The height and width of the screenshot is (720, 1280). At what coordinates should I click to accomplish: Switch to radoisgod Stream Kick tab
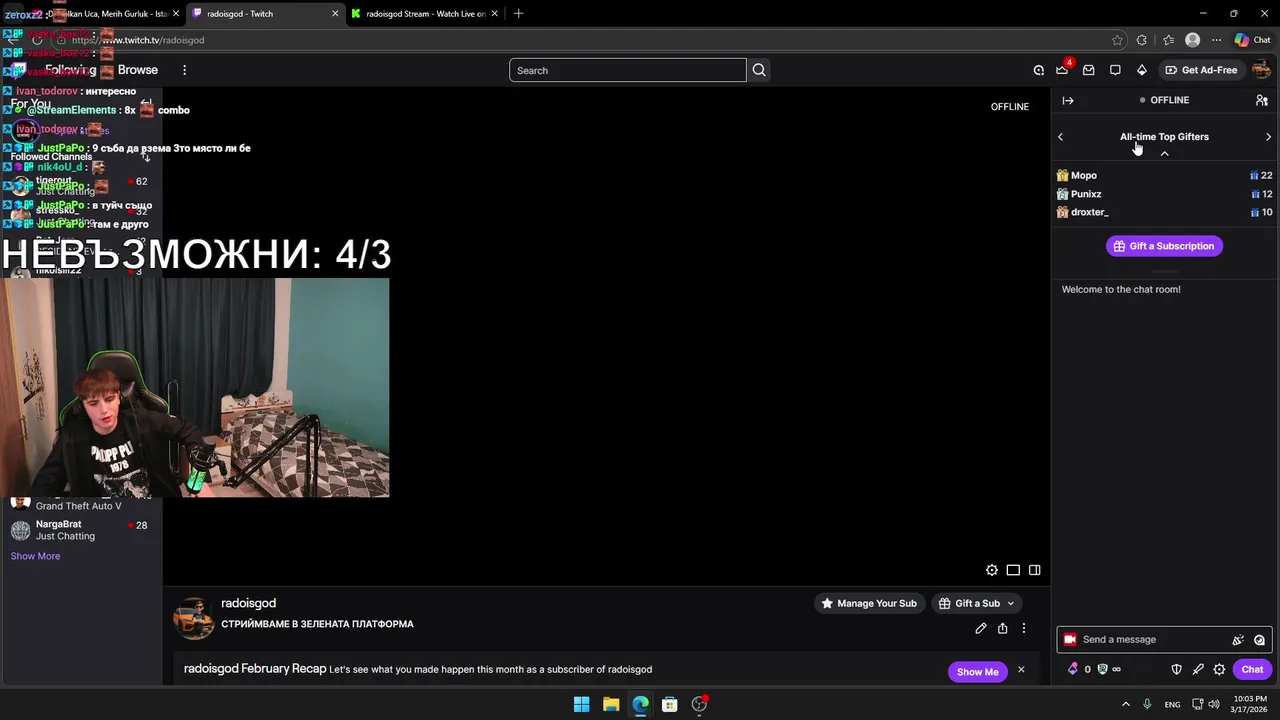[424, 14]
